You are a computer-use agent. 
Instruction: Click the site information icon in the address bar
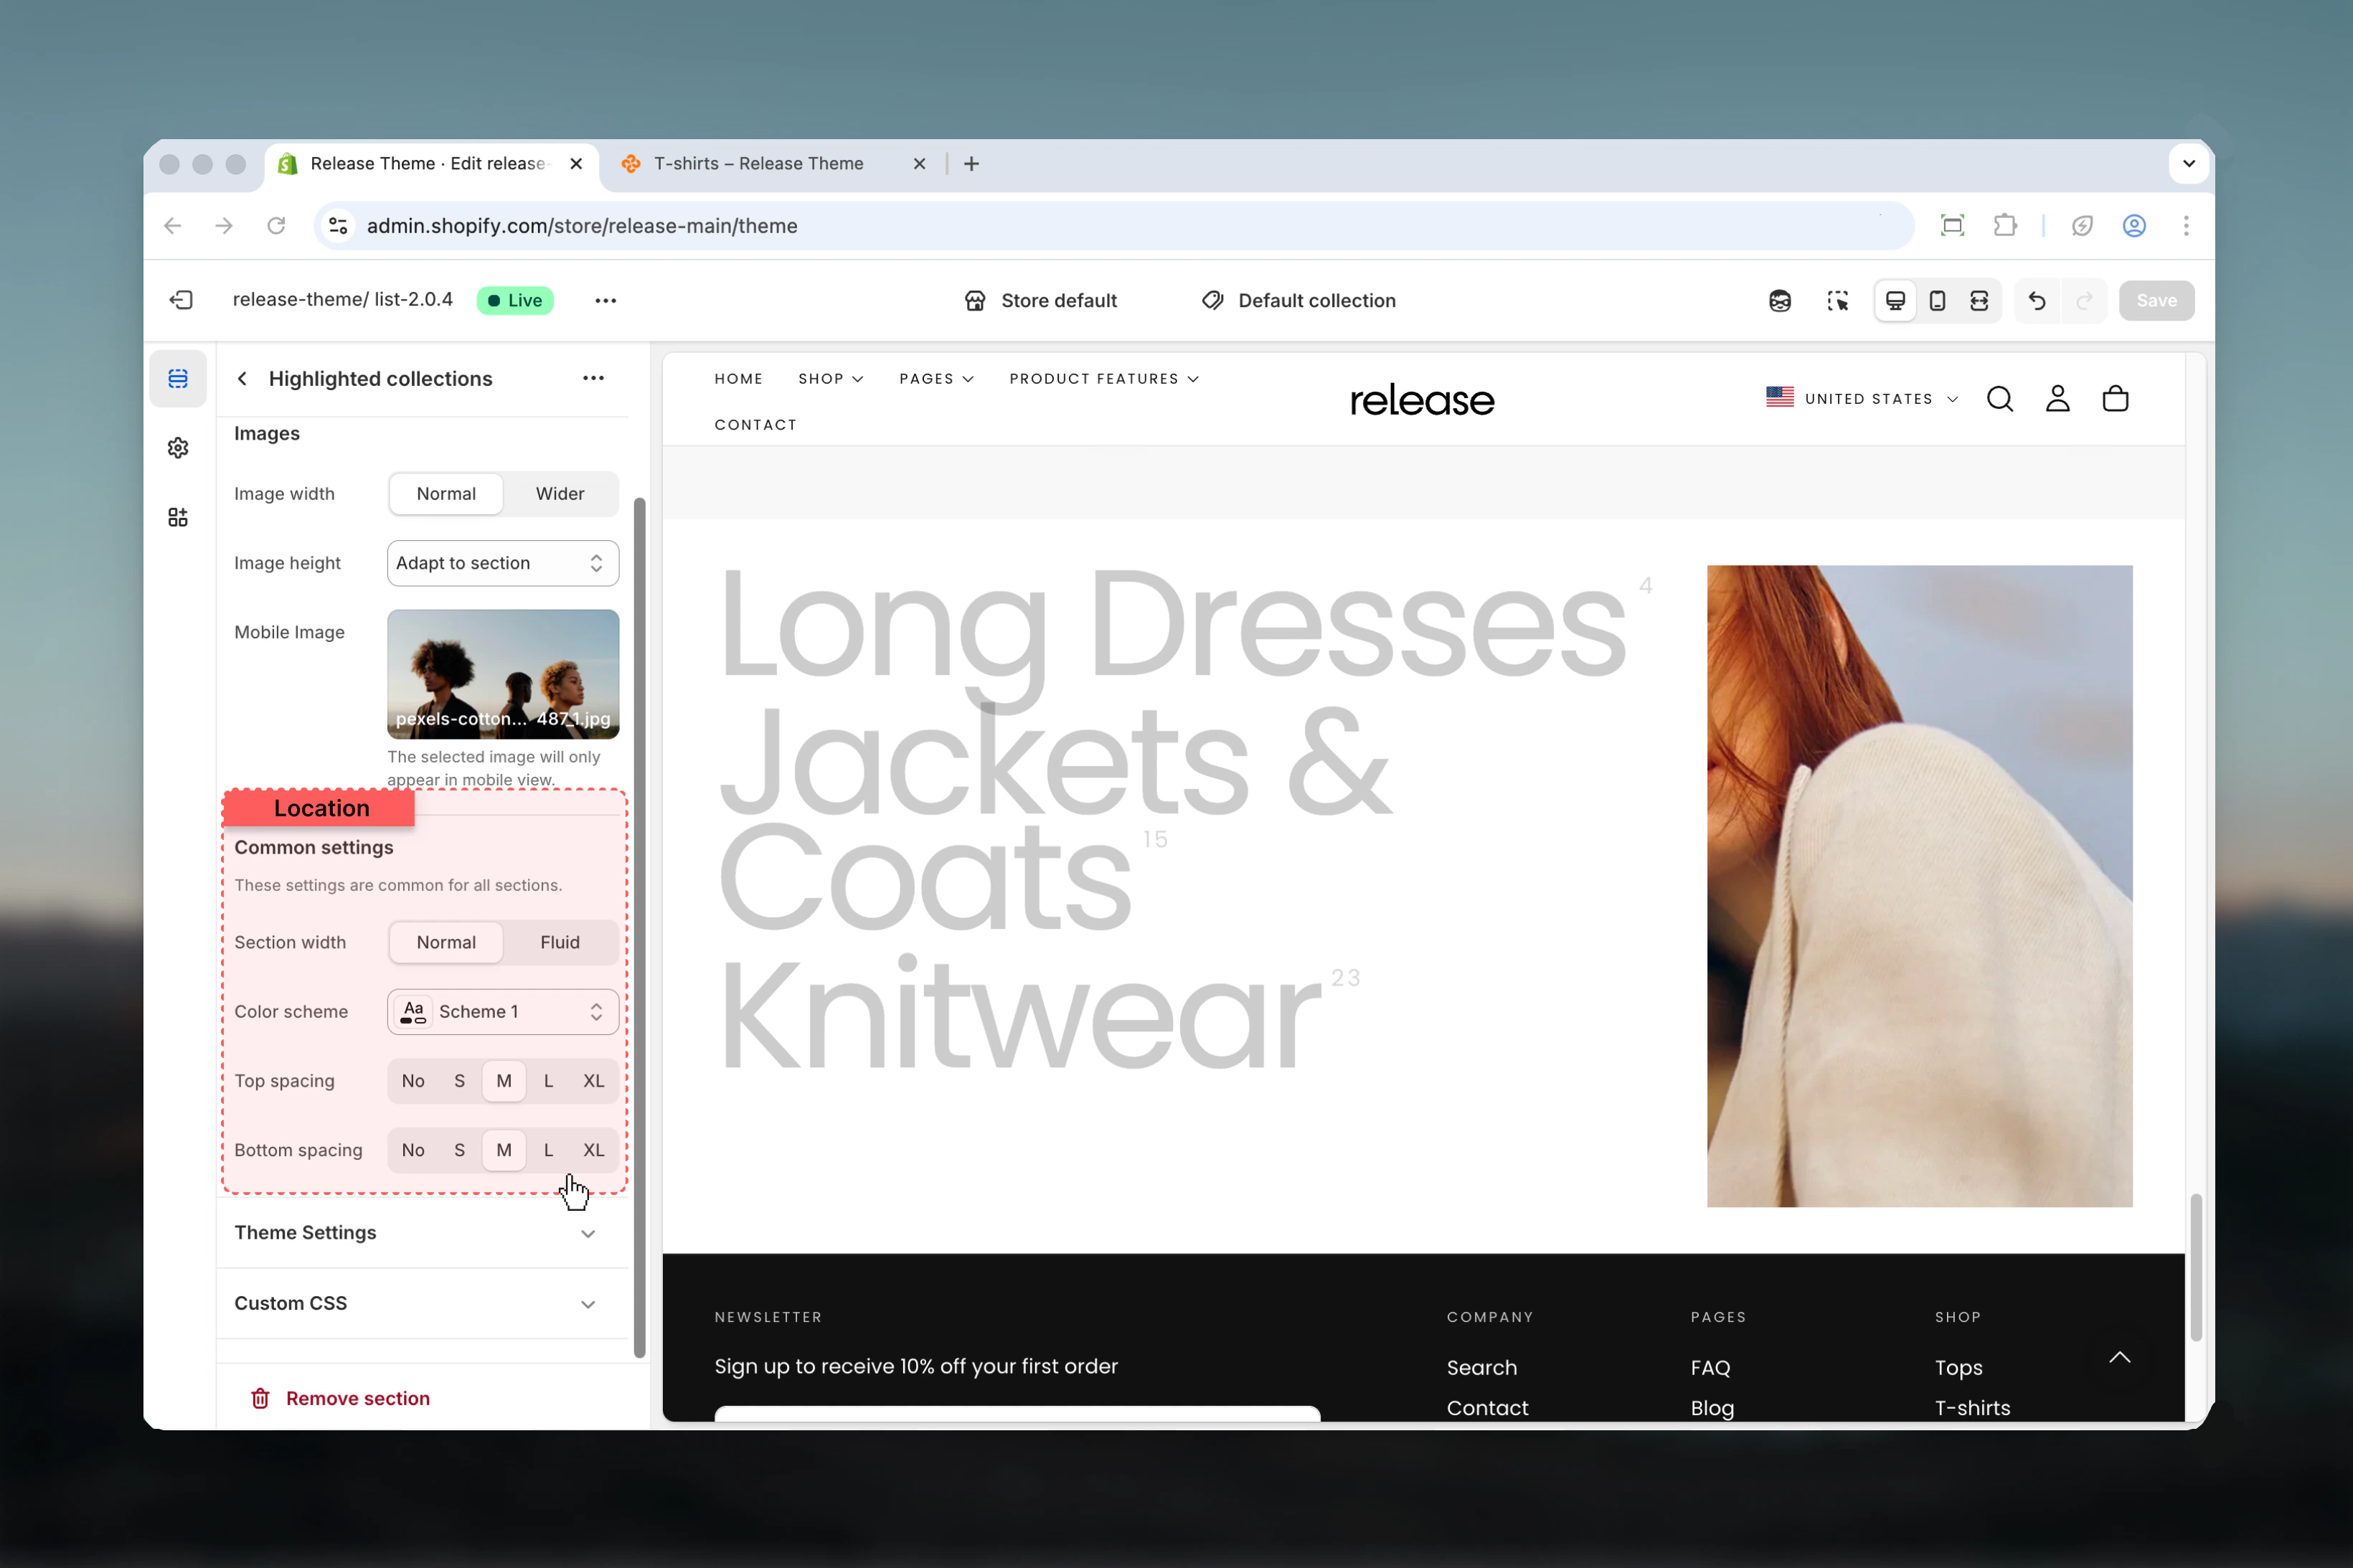pos(339,225)
